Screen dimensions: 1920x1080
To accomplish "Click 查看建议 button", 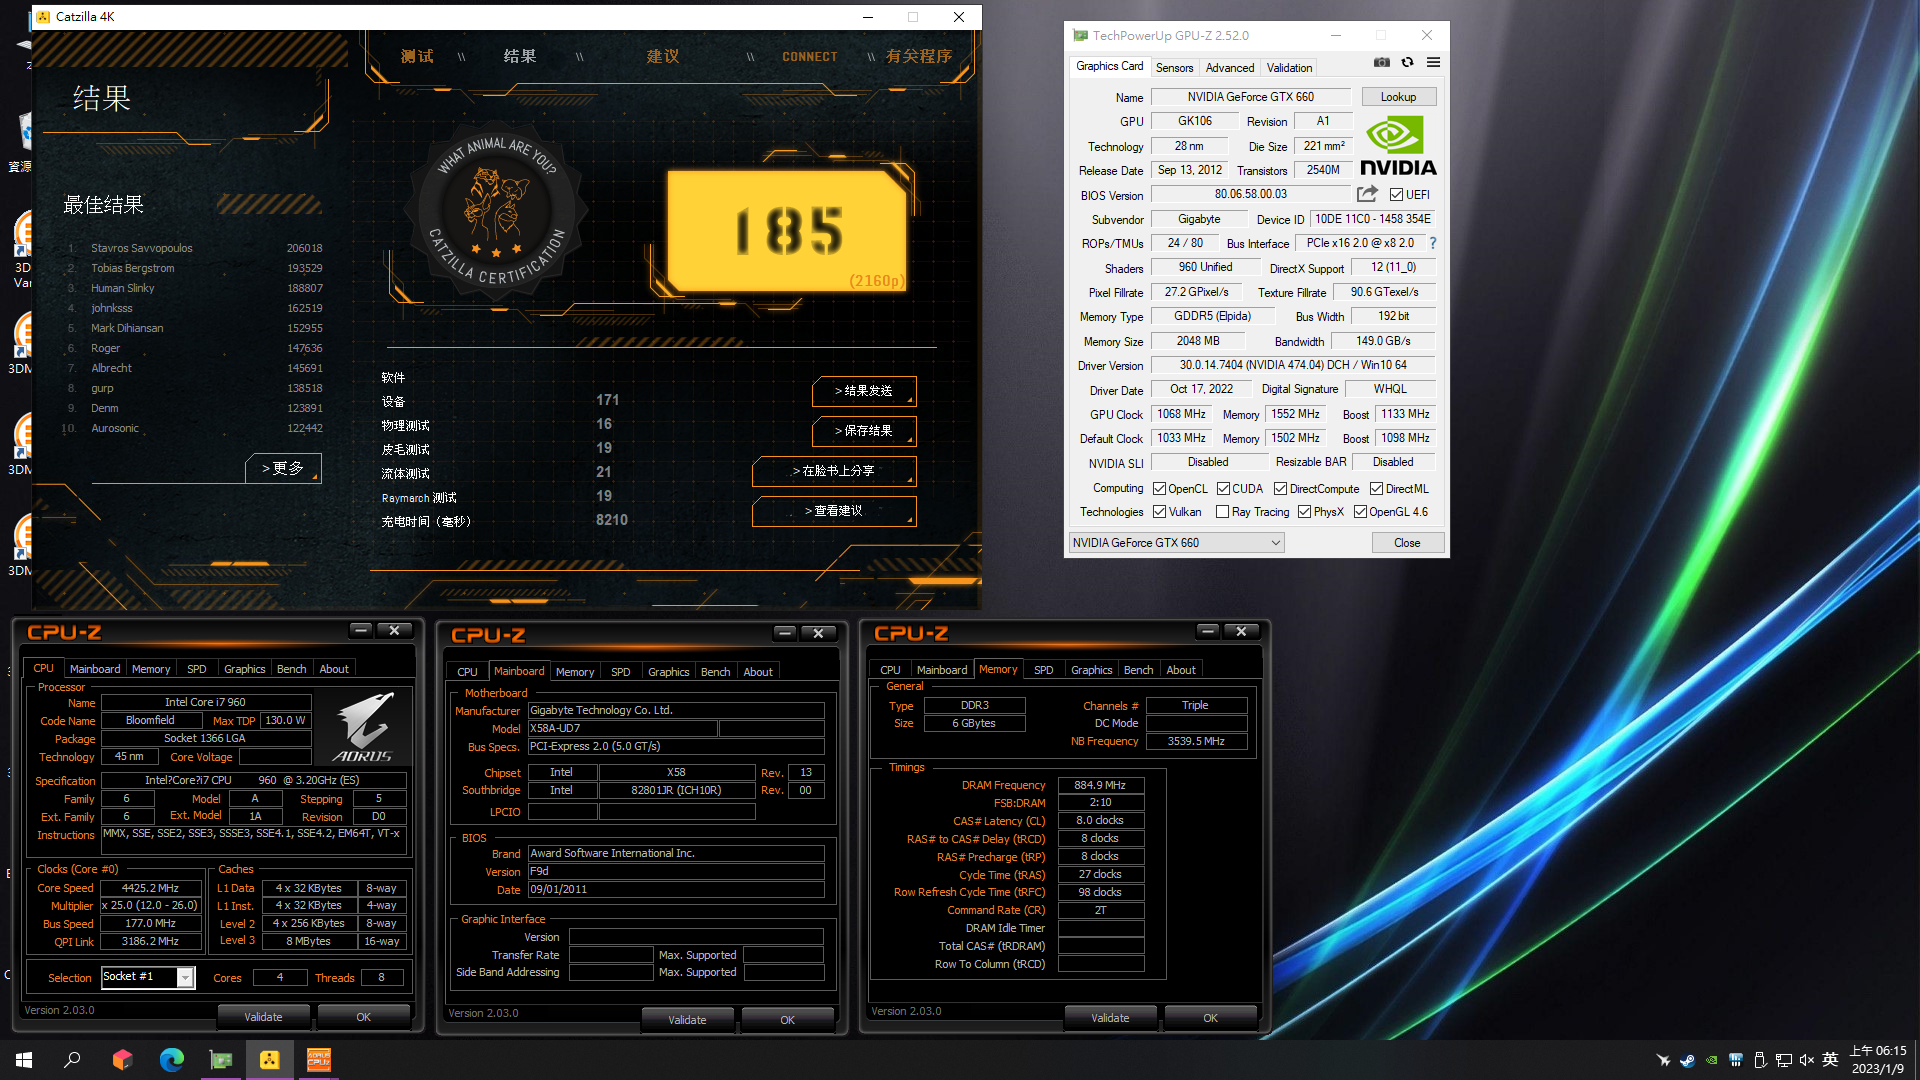I will coord(834,511).
